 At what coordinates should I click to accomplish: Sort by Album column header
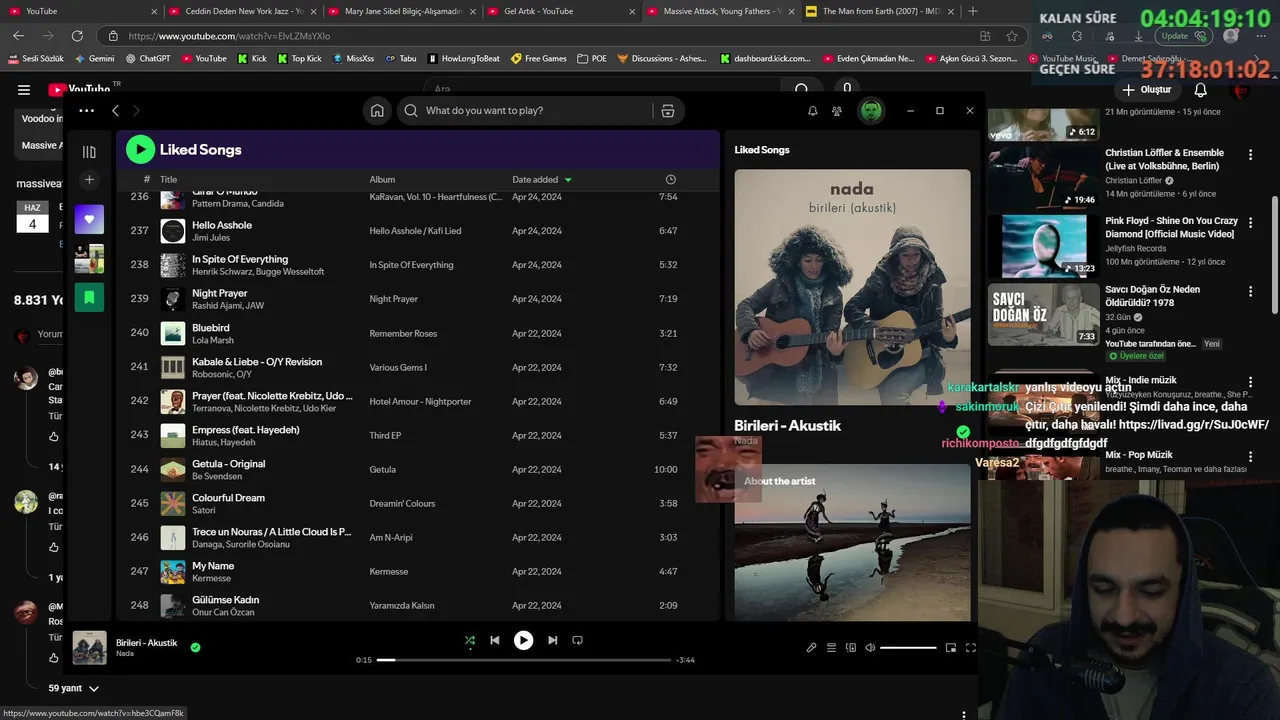(382, 180)
